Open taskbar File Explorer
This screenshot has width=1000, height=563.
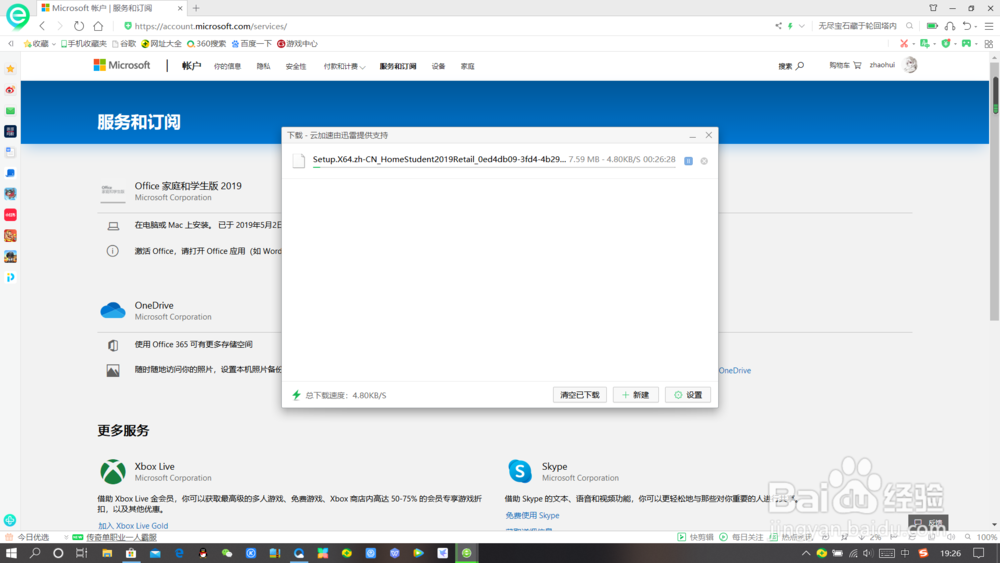107,553
